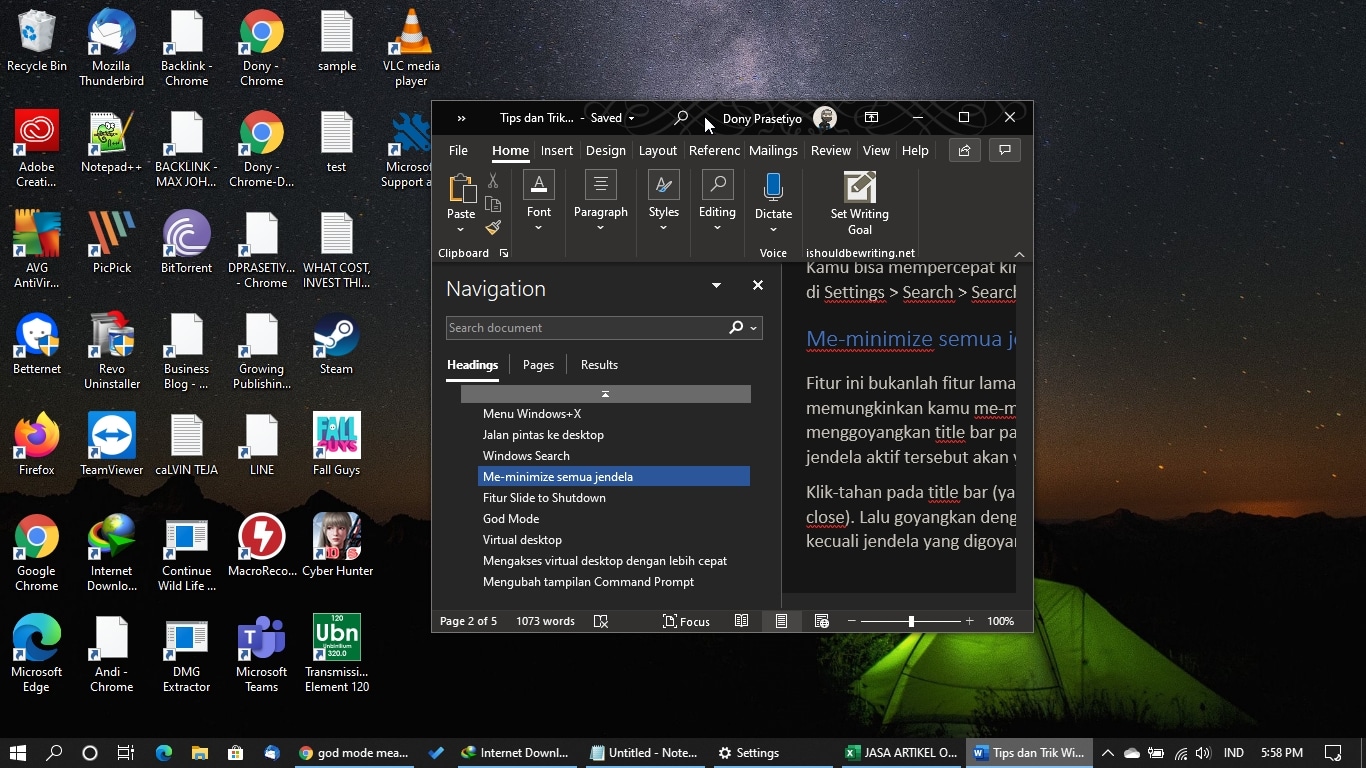
Task: Select Print Layout view icon
Action: [x=781, y=621]
